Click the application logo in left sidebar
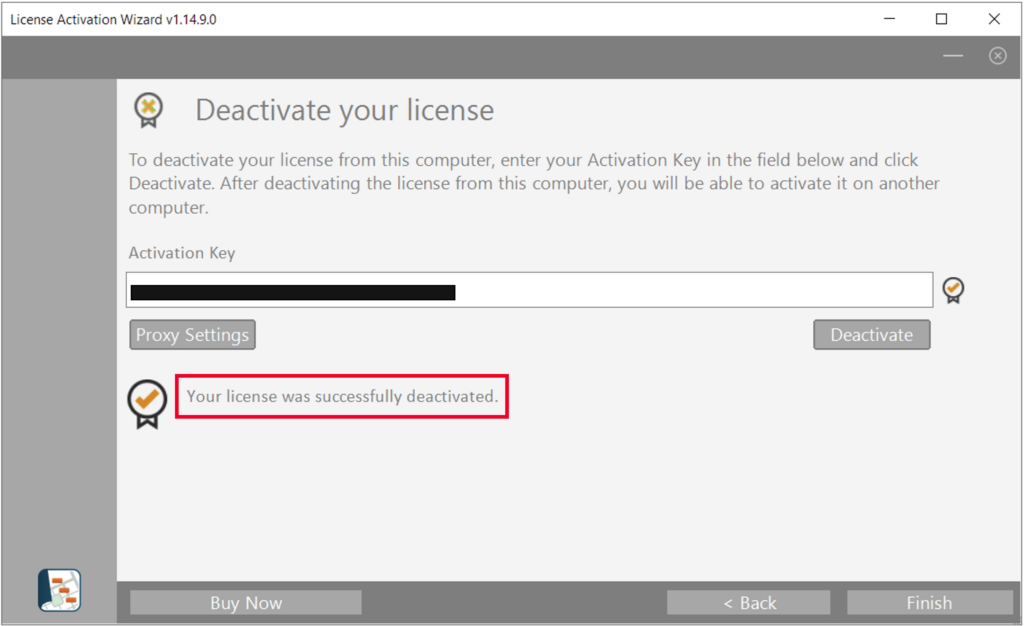The image size is (1024, 626). point(59,590)
